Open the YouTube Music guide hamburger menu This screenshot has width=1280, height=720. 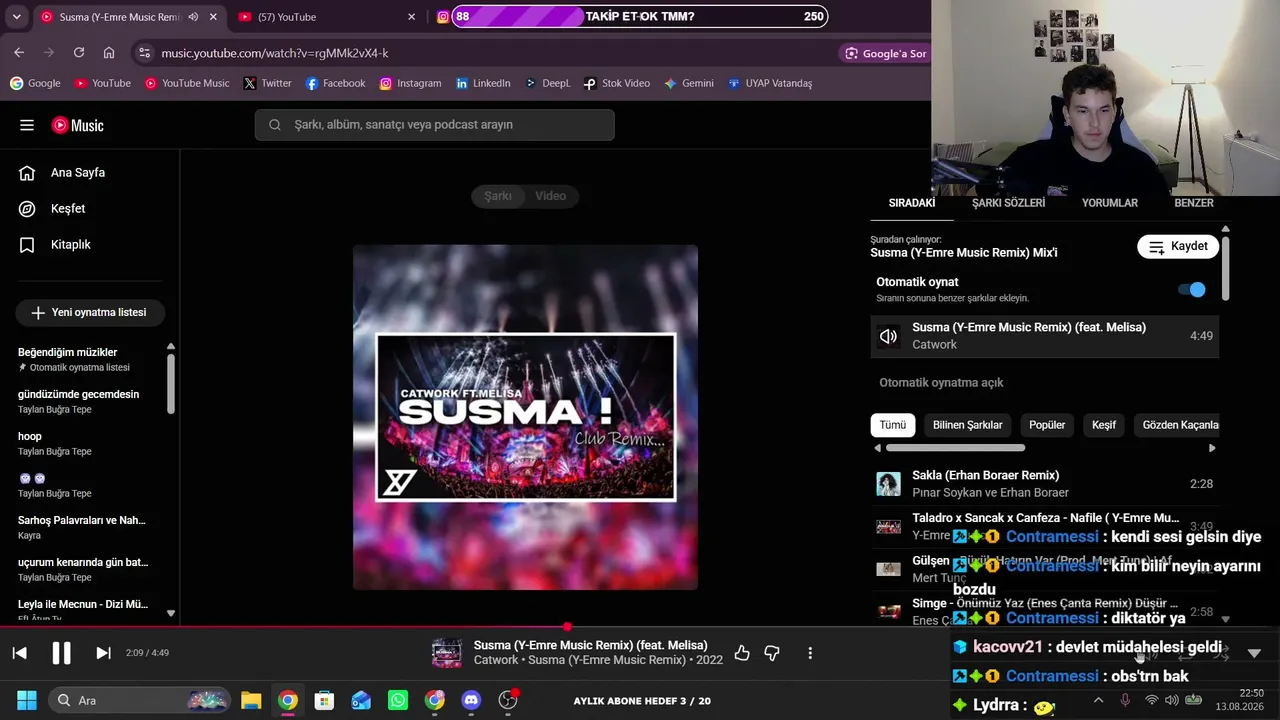click(x=27, y=125)
